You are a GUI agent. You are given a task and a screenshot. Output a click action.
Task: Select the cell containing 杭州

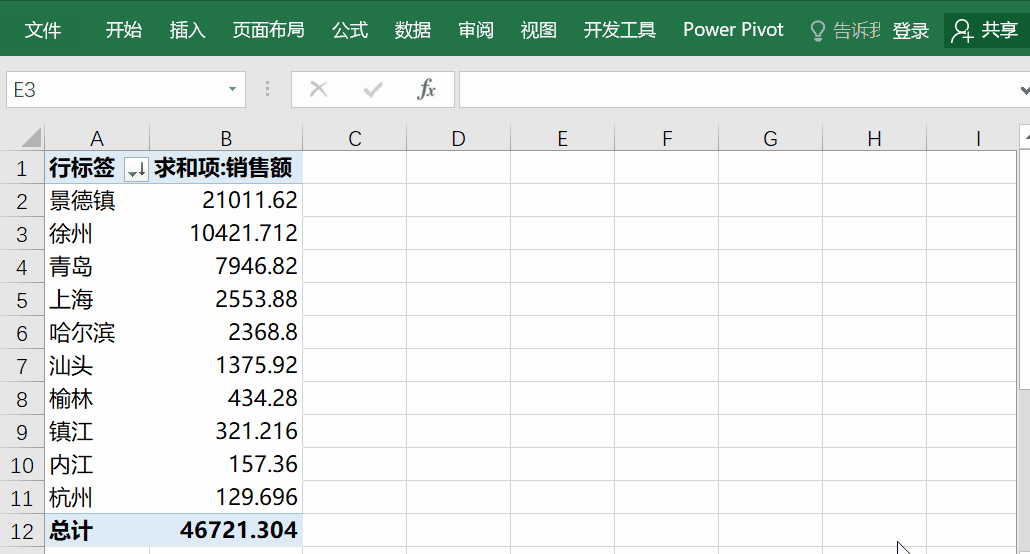point(97,497)
